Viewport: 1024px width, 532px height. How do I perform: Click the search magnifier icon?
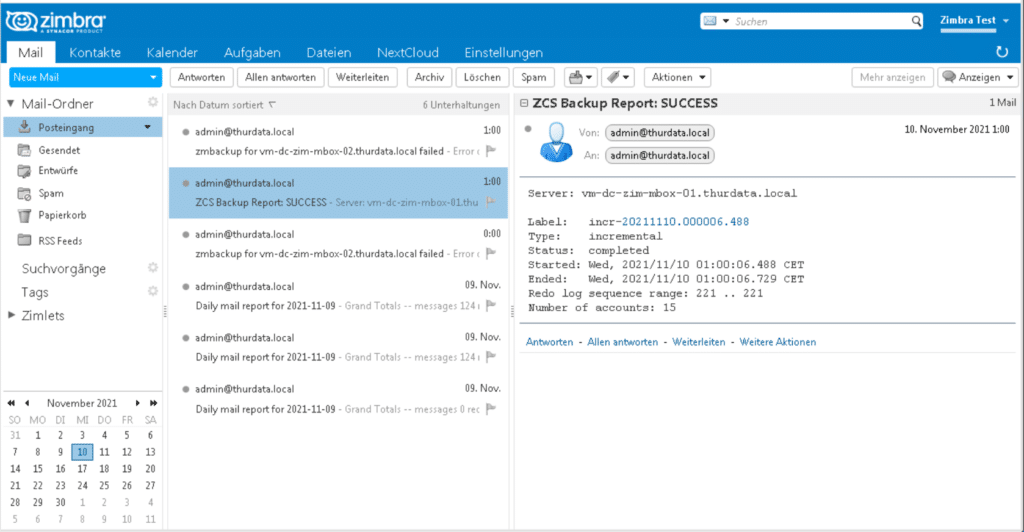point(916,21)
